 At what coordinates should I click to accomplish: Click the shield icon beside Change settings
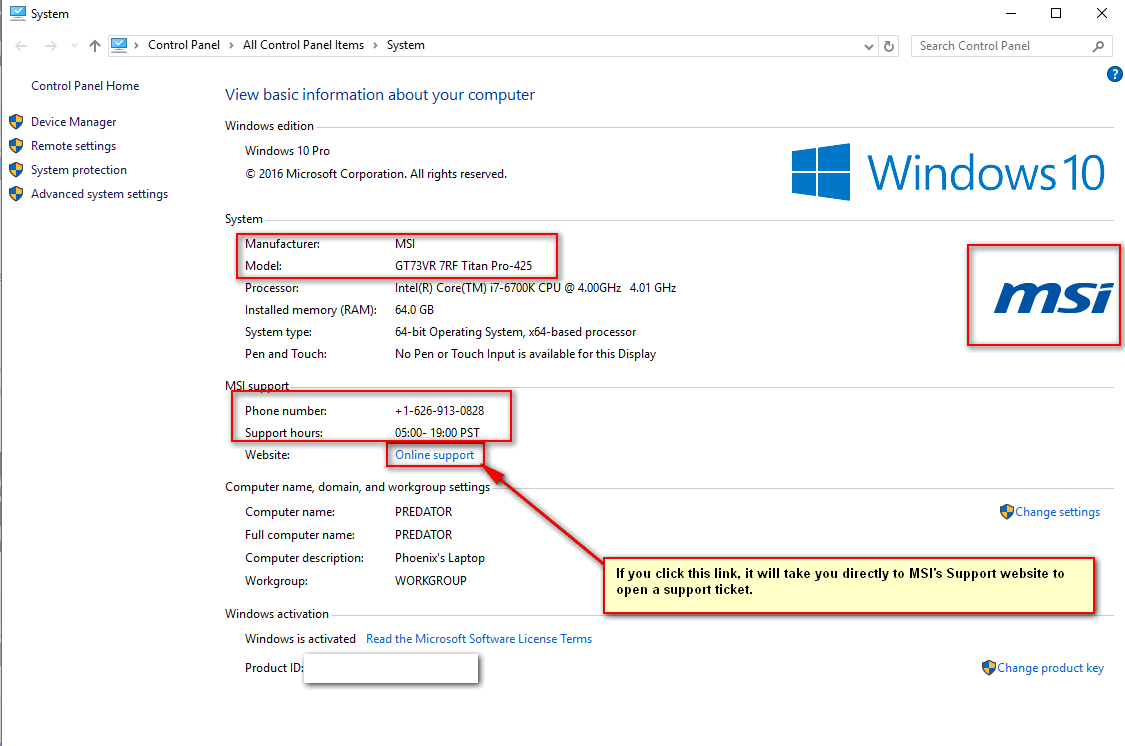tap(1007, 511)
